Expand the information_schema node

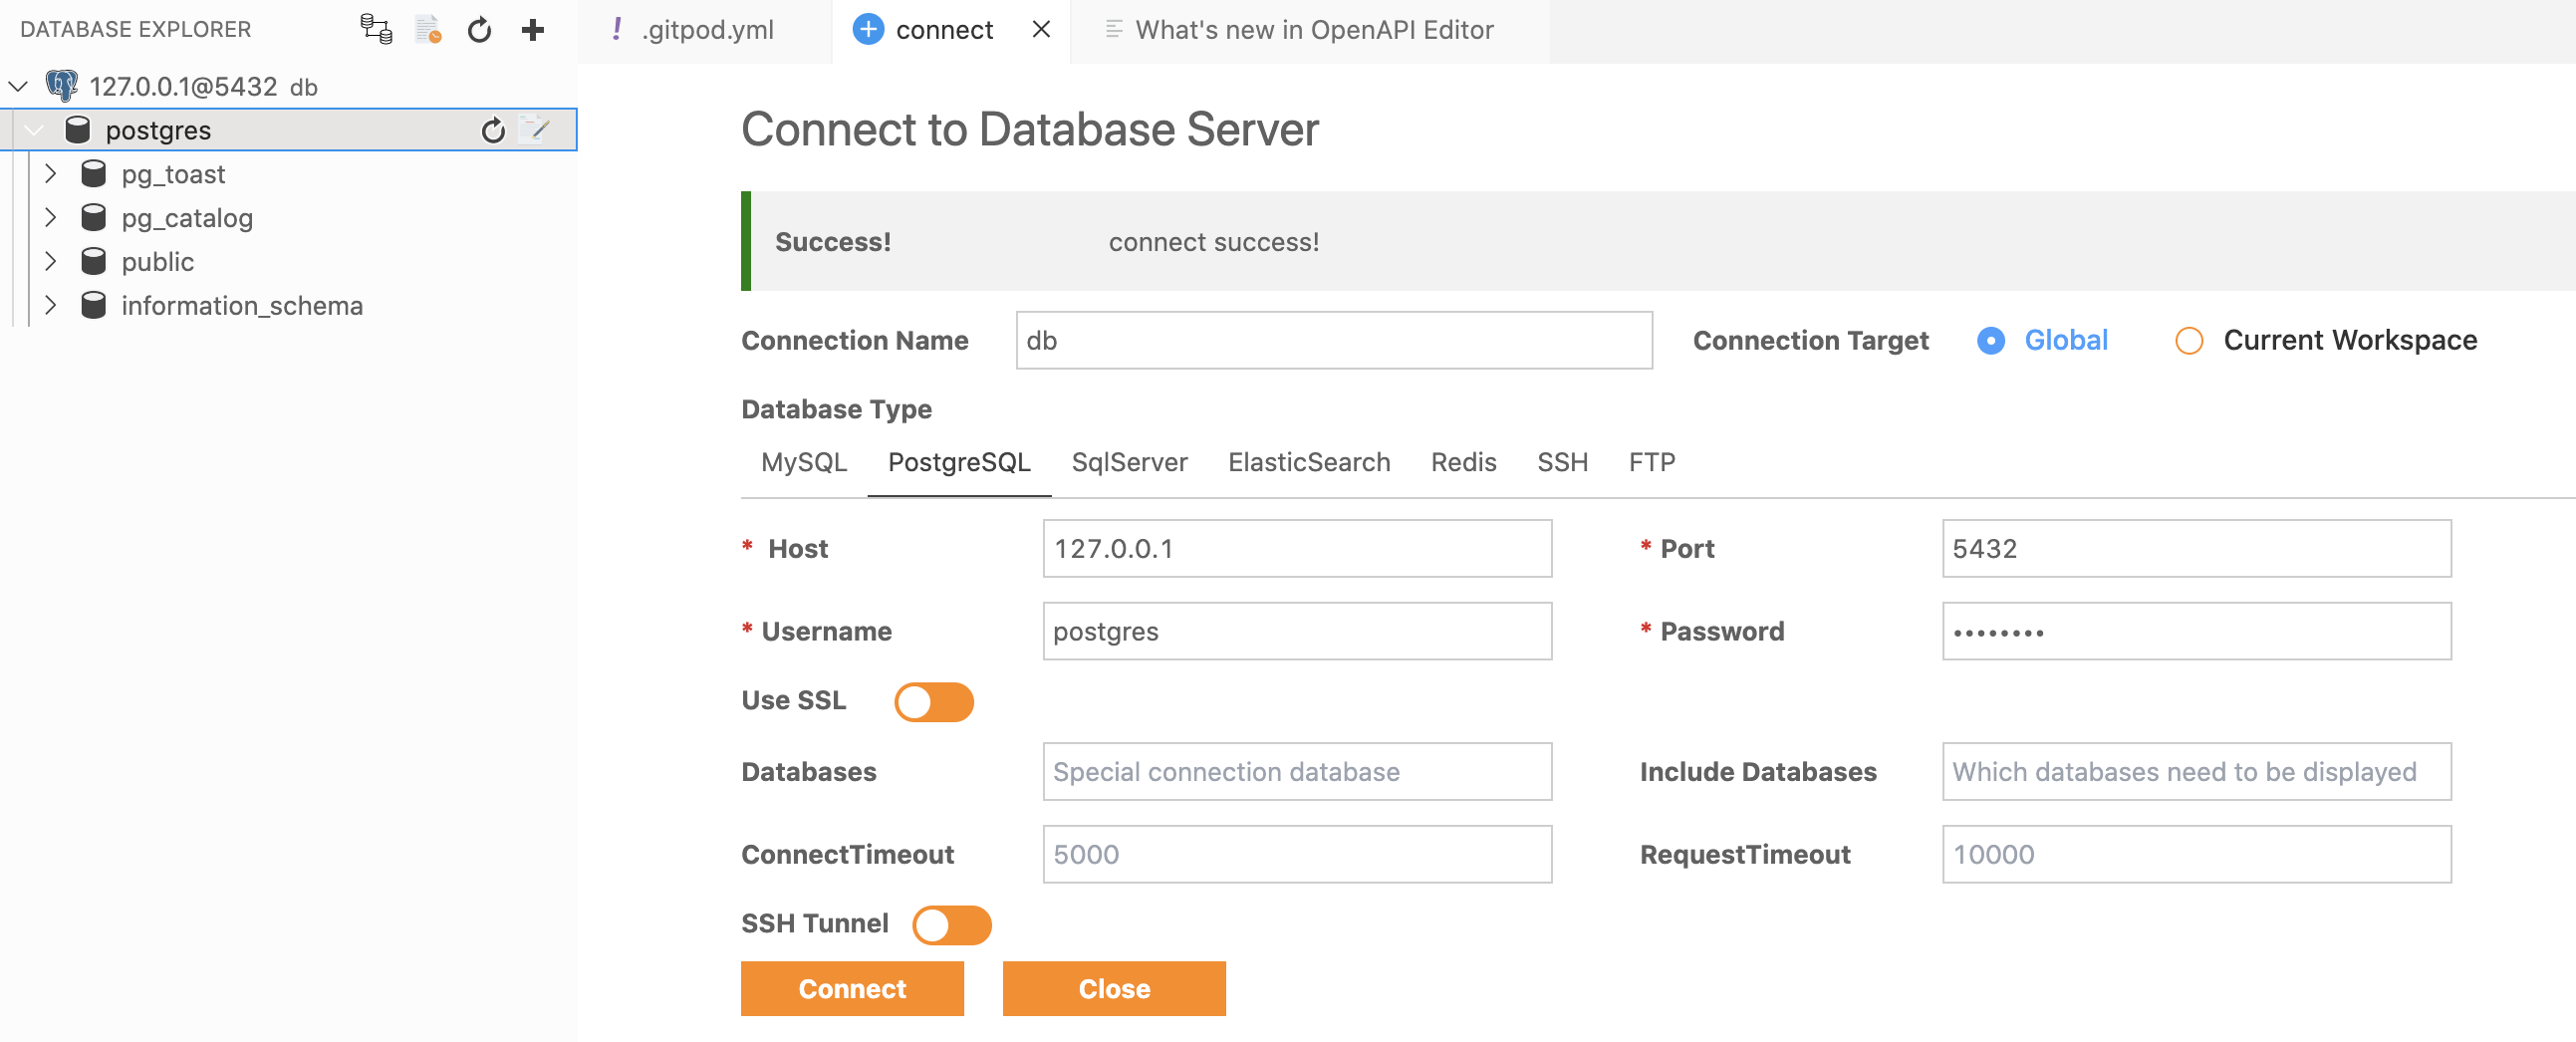50,305
